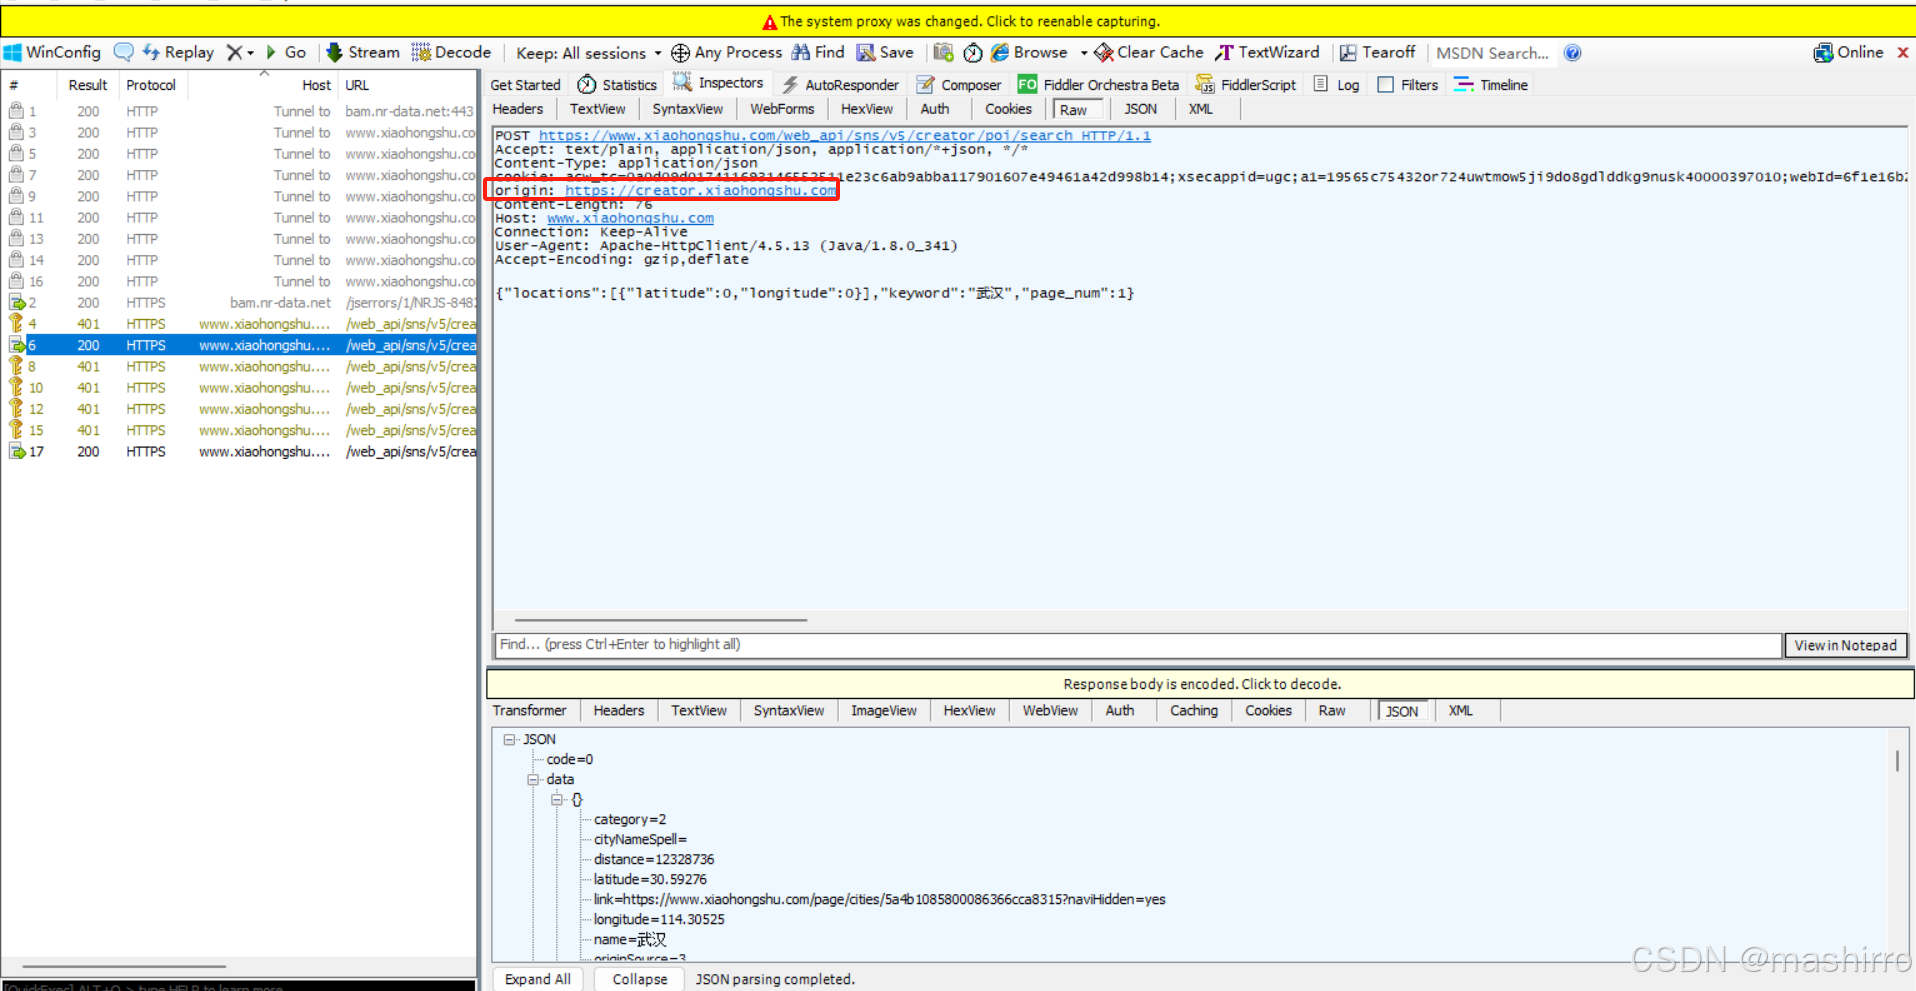Toggle capturing via the yellow proxy warning bar
The height and width of the screenshot is (991, 1916).
pyautogui.click(x=958, y=21)
